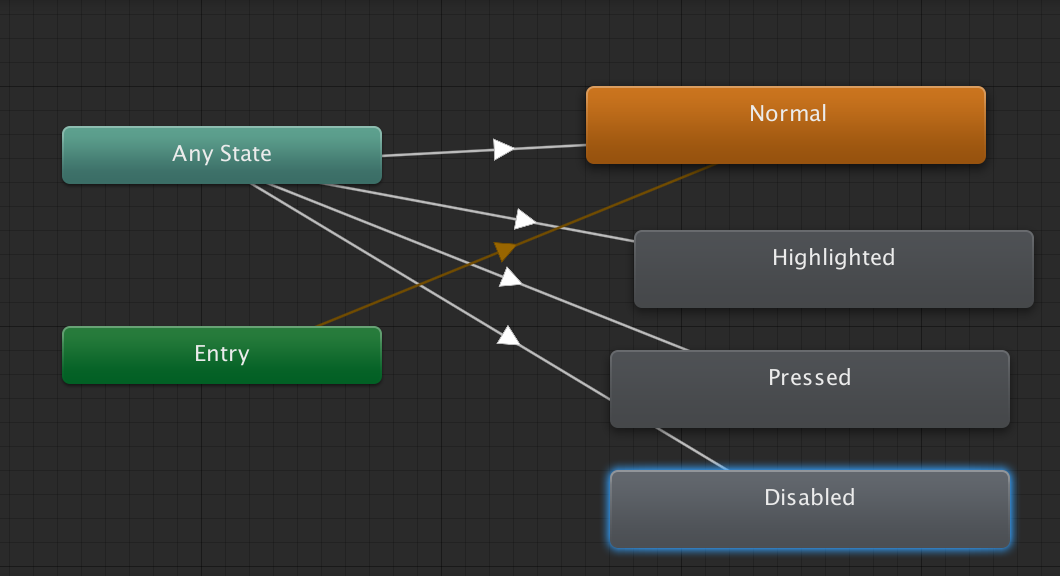
Task: Click the white arrowhead near the Normal state
Action: click(502, 147)
